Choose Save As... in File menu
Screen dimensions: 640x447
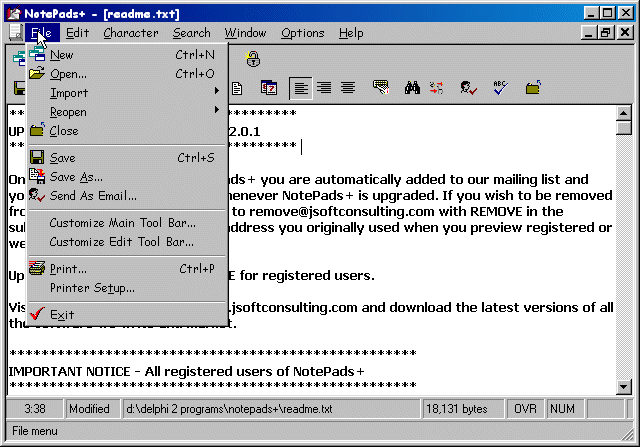point(127,177)
